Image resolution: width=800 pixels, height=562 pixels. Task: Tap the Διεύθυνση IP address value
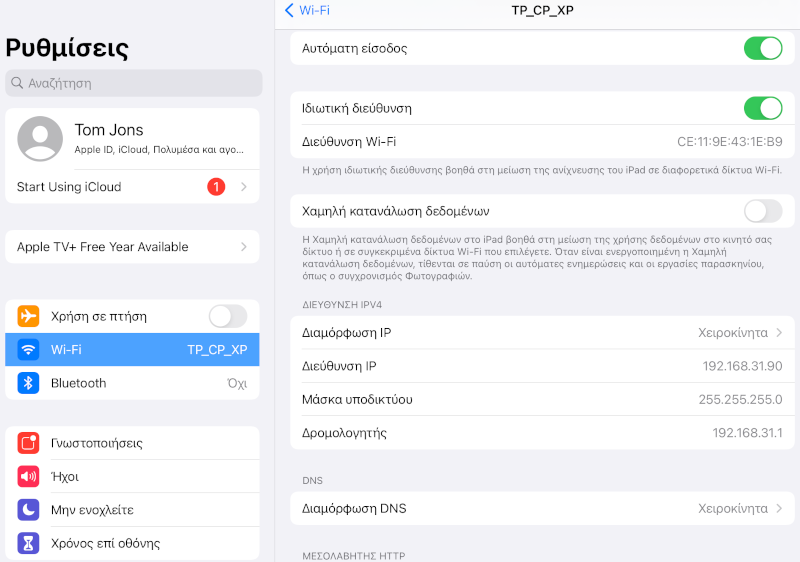coord(742,366)
